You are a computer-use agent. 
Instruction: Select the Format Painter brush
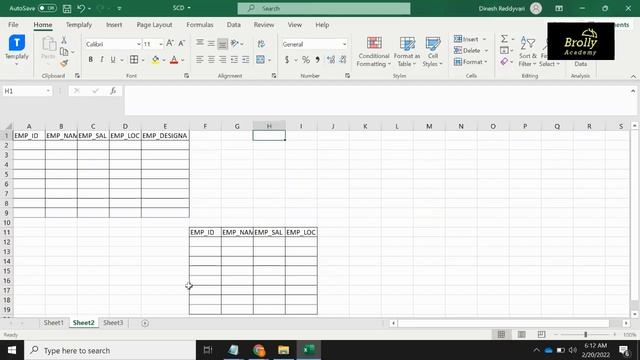tap(64, 63)
